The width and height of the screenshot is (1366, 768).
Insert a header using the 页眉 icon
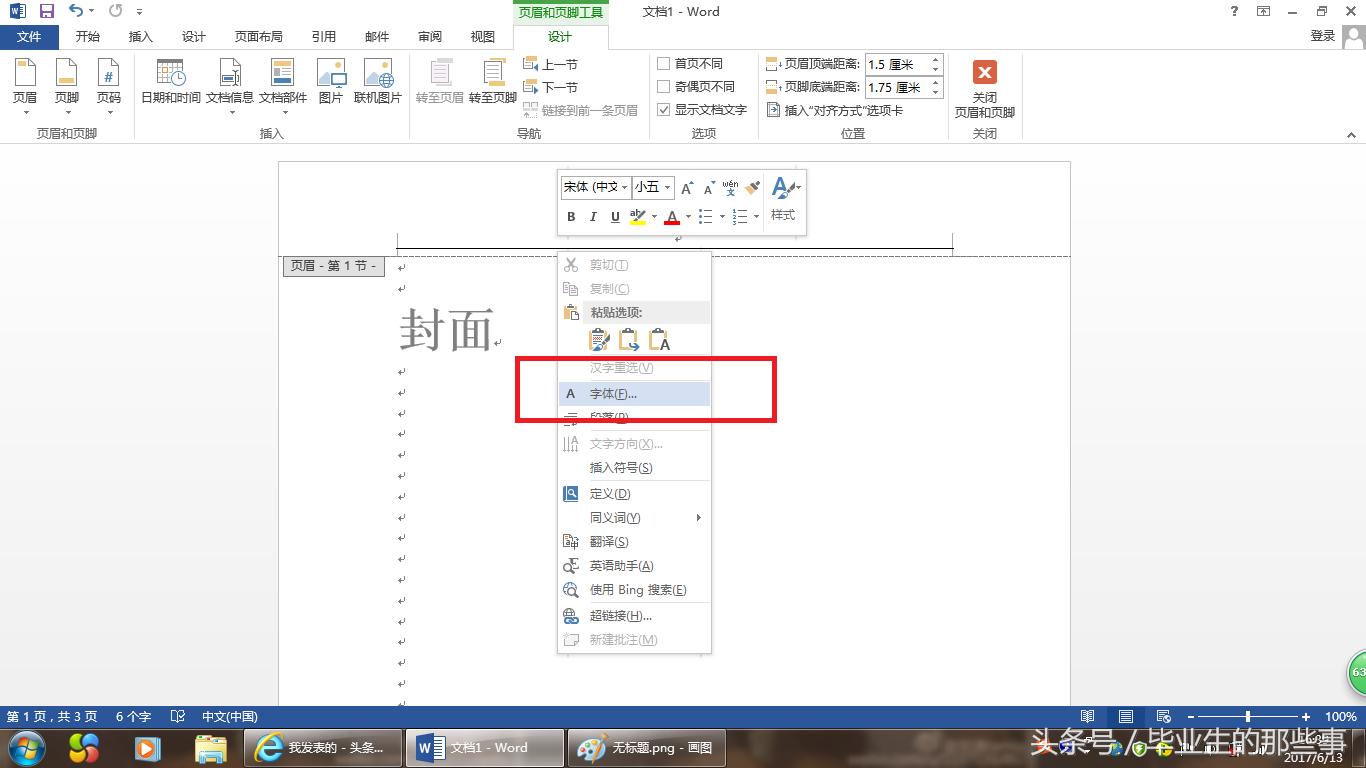(24, 85)
